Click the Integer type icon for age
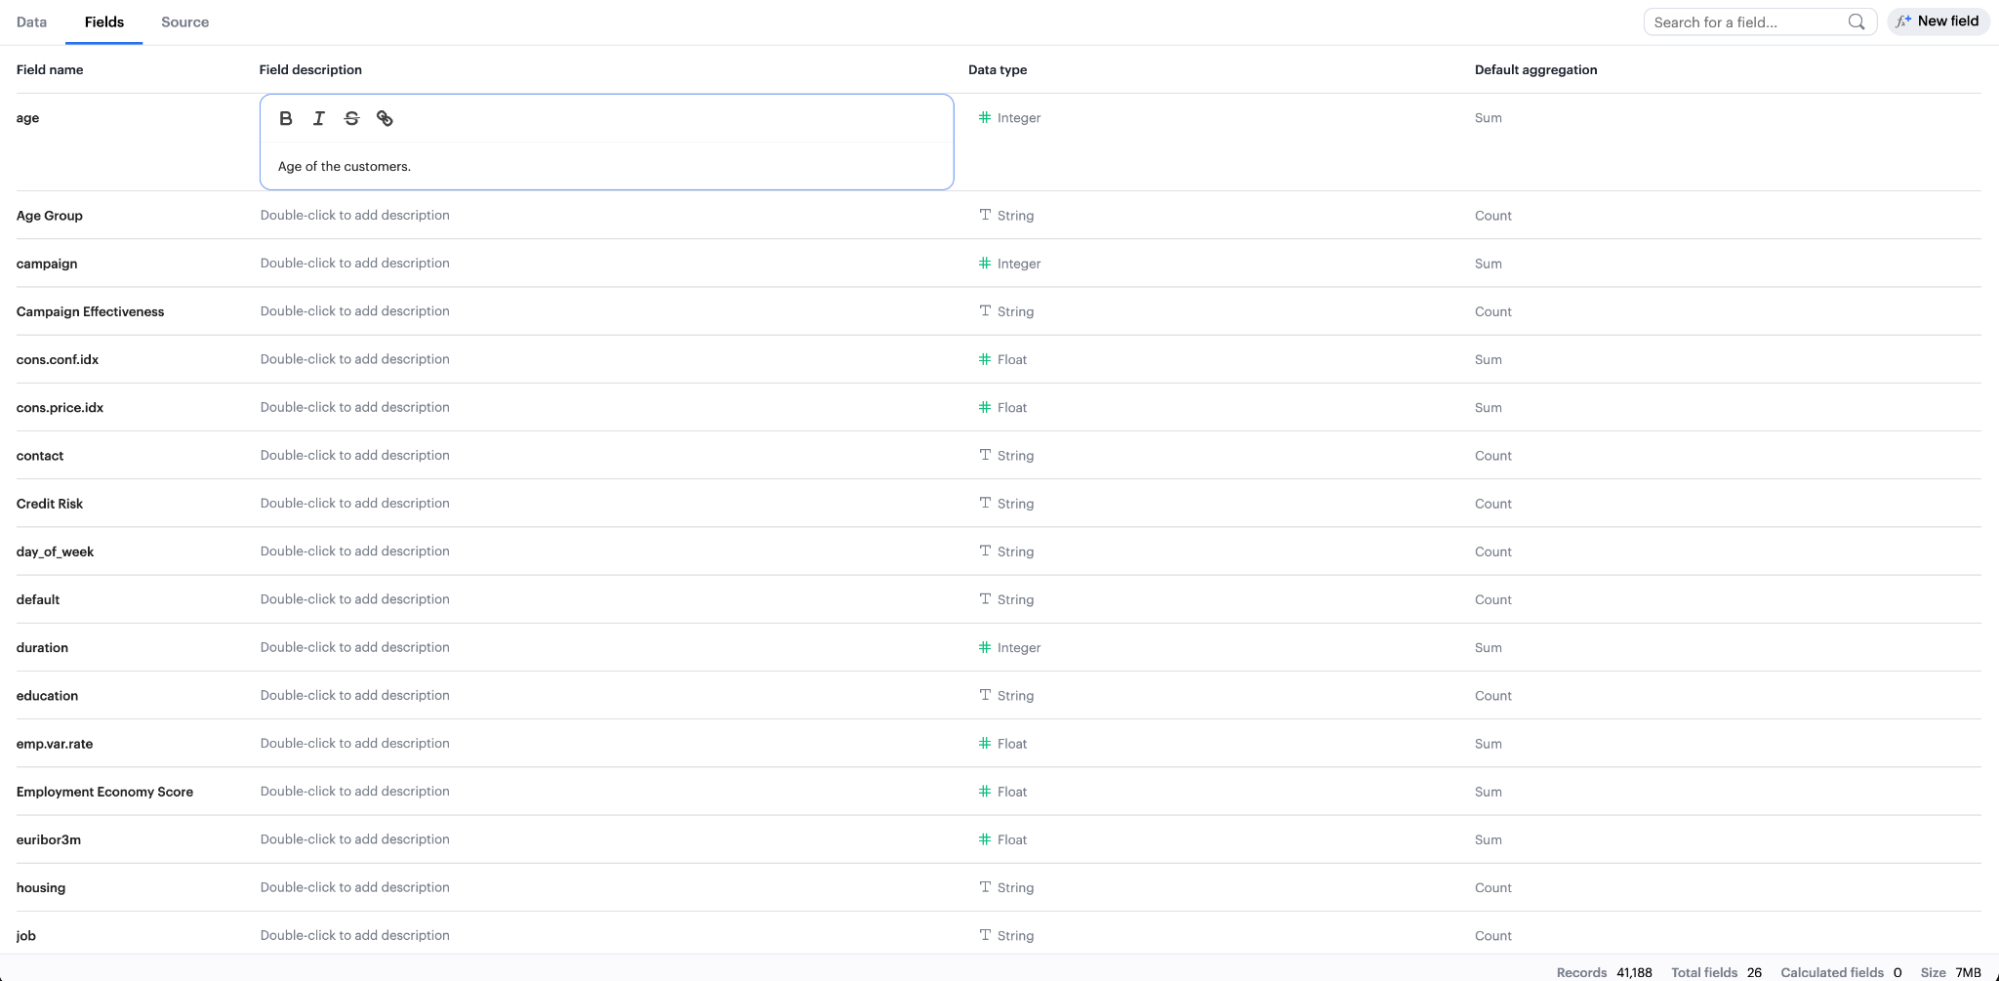The height and width of the screenshot is (981, 1999). (x=985, y=118)
